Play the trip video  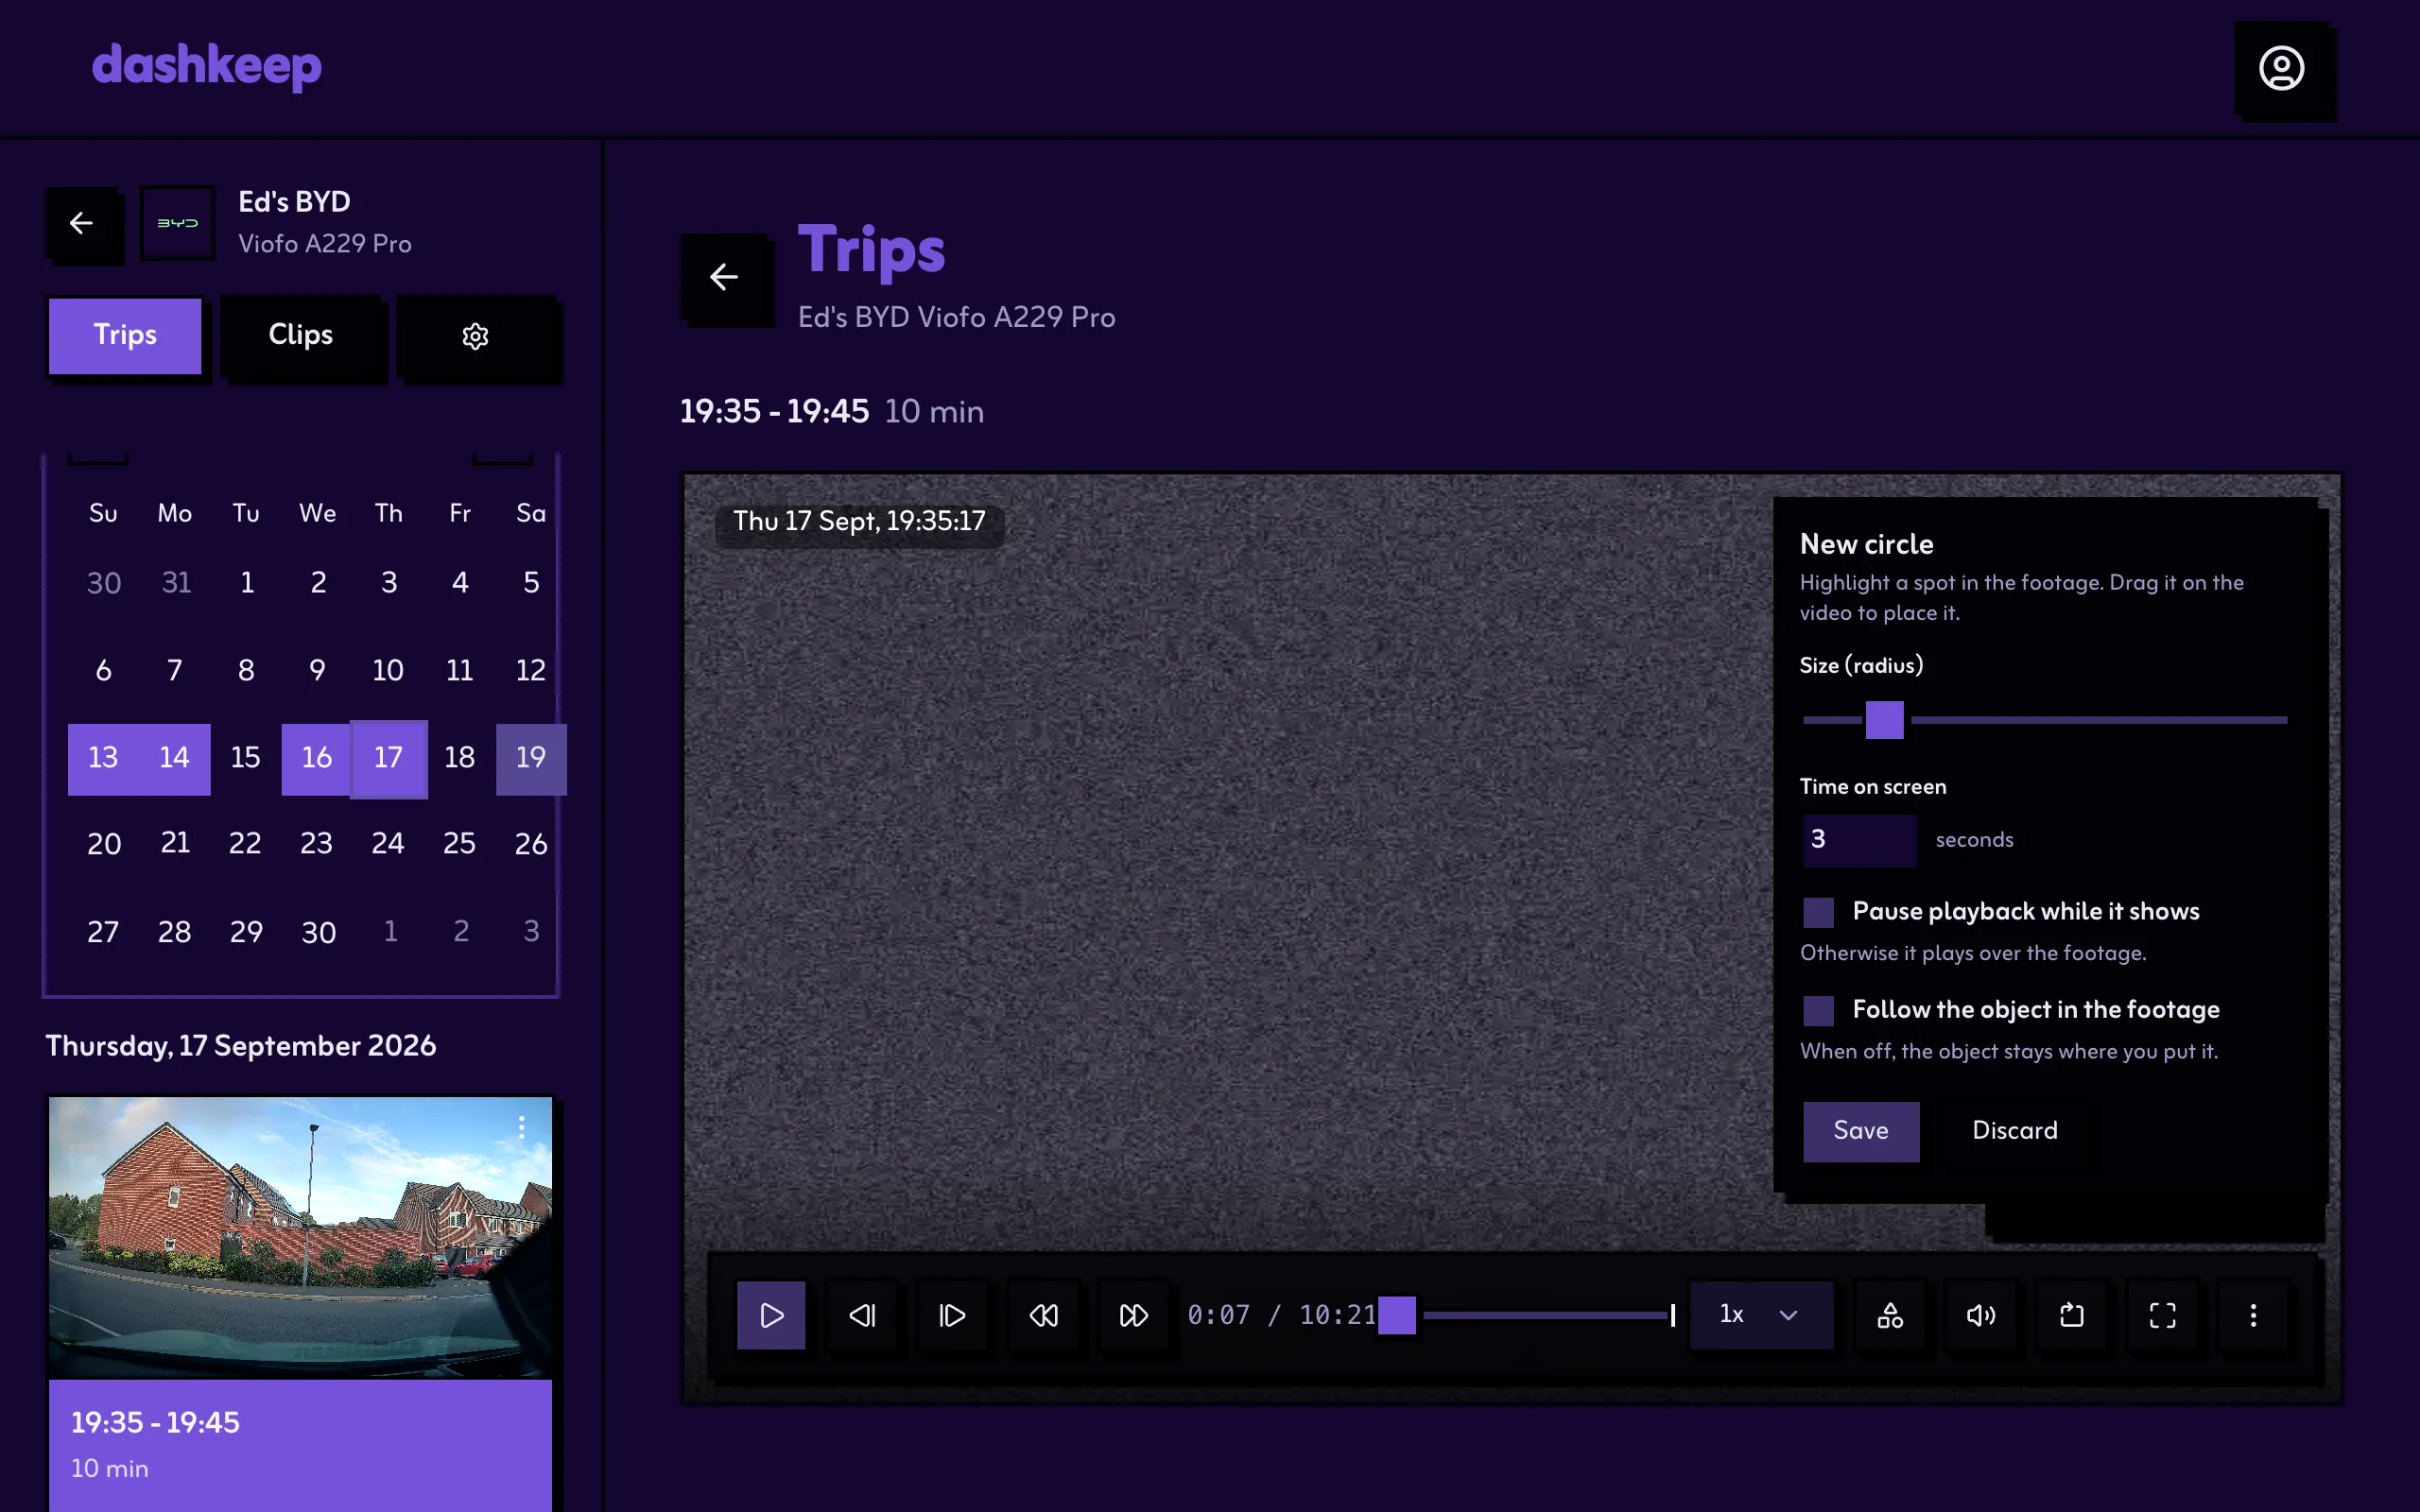771,1315
